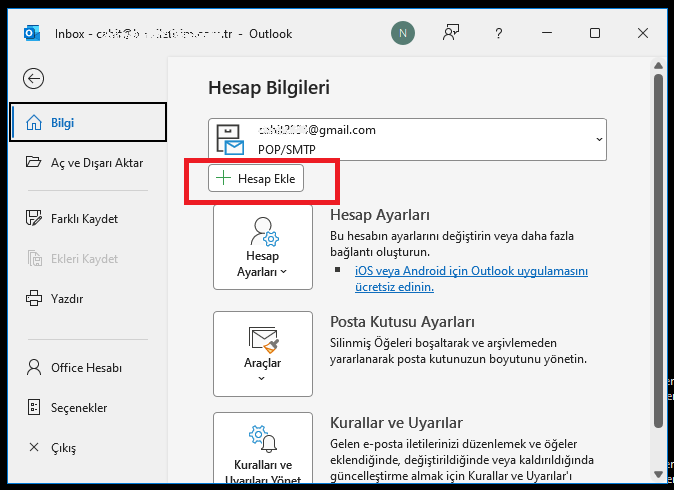Open Office Hesabı page
Image resolution: width=674 pixels, height=490 pixels.
88,368
